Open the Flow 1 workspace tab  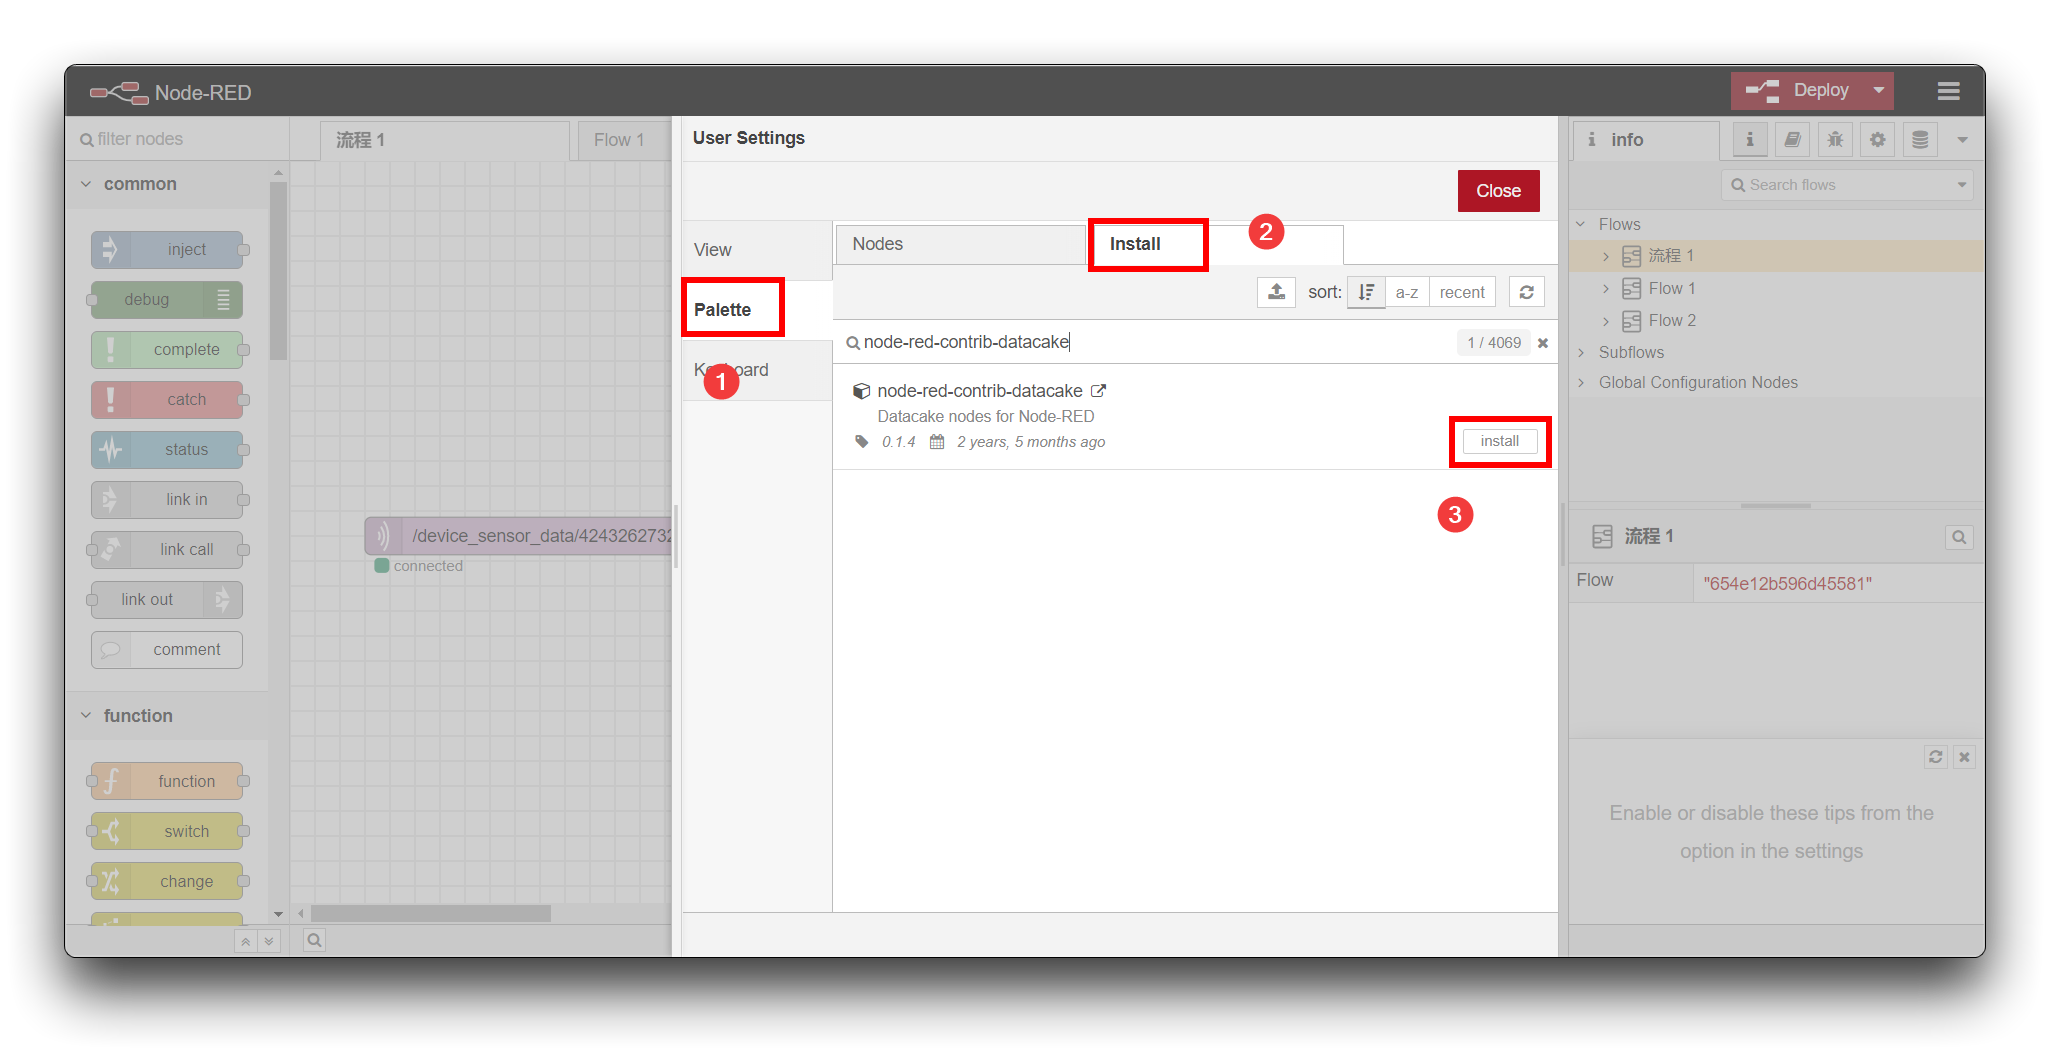[624, 140]
